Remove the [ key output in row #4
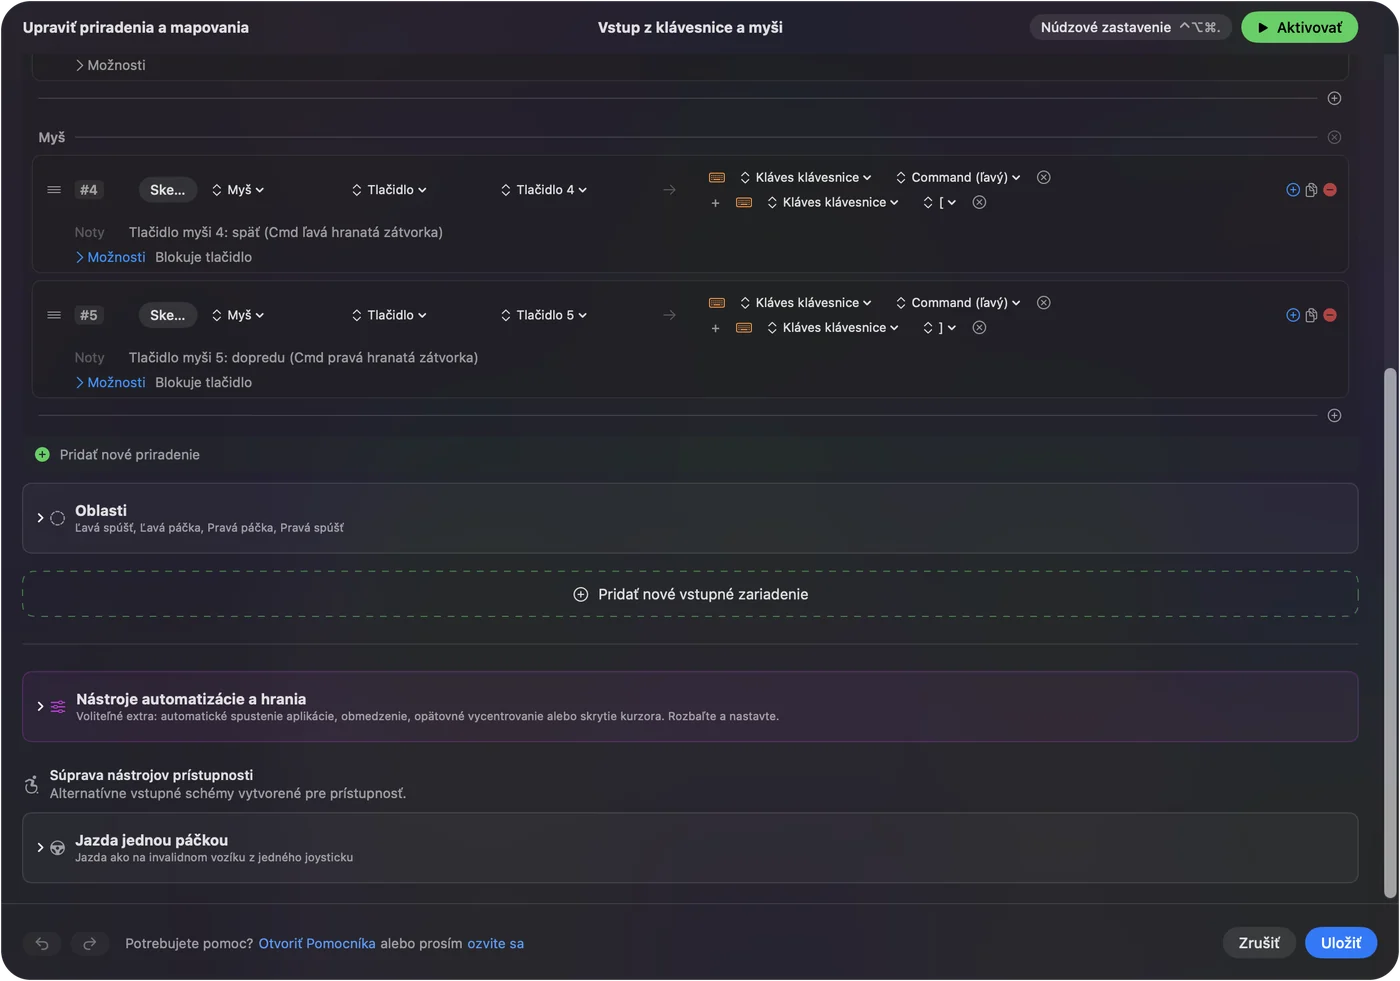The width and height of the screenshot is (1400, 981). coord(980,202)
